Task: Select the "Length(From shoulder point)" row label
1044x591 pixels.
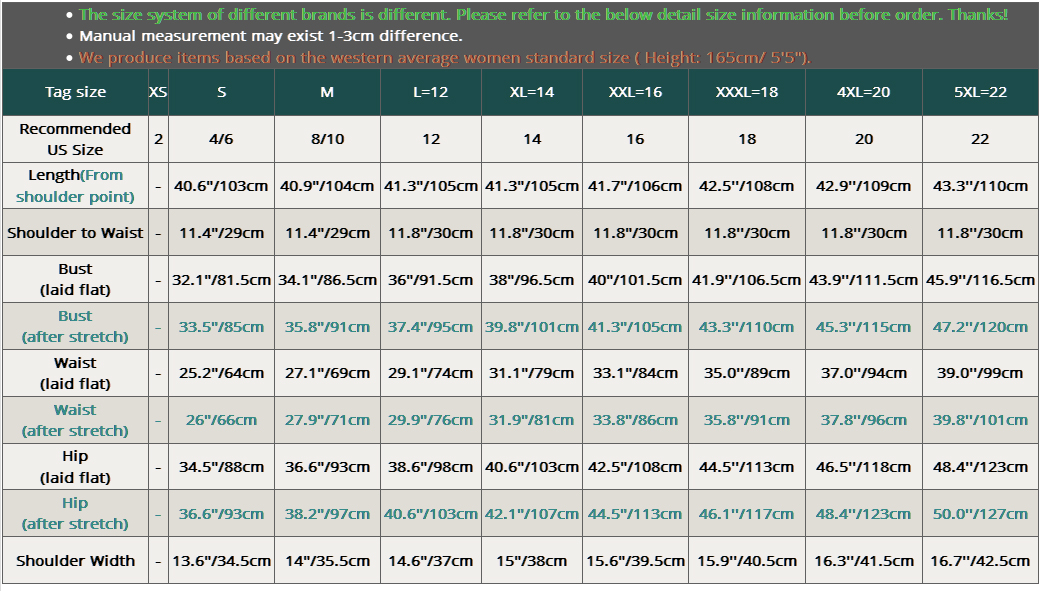Action: 75,186
